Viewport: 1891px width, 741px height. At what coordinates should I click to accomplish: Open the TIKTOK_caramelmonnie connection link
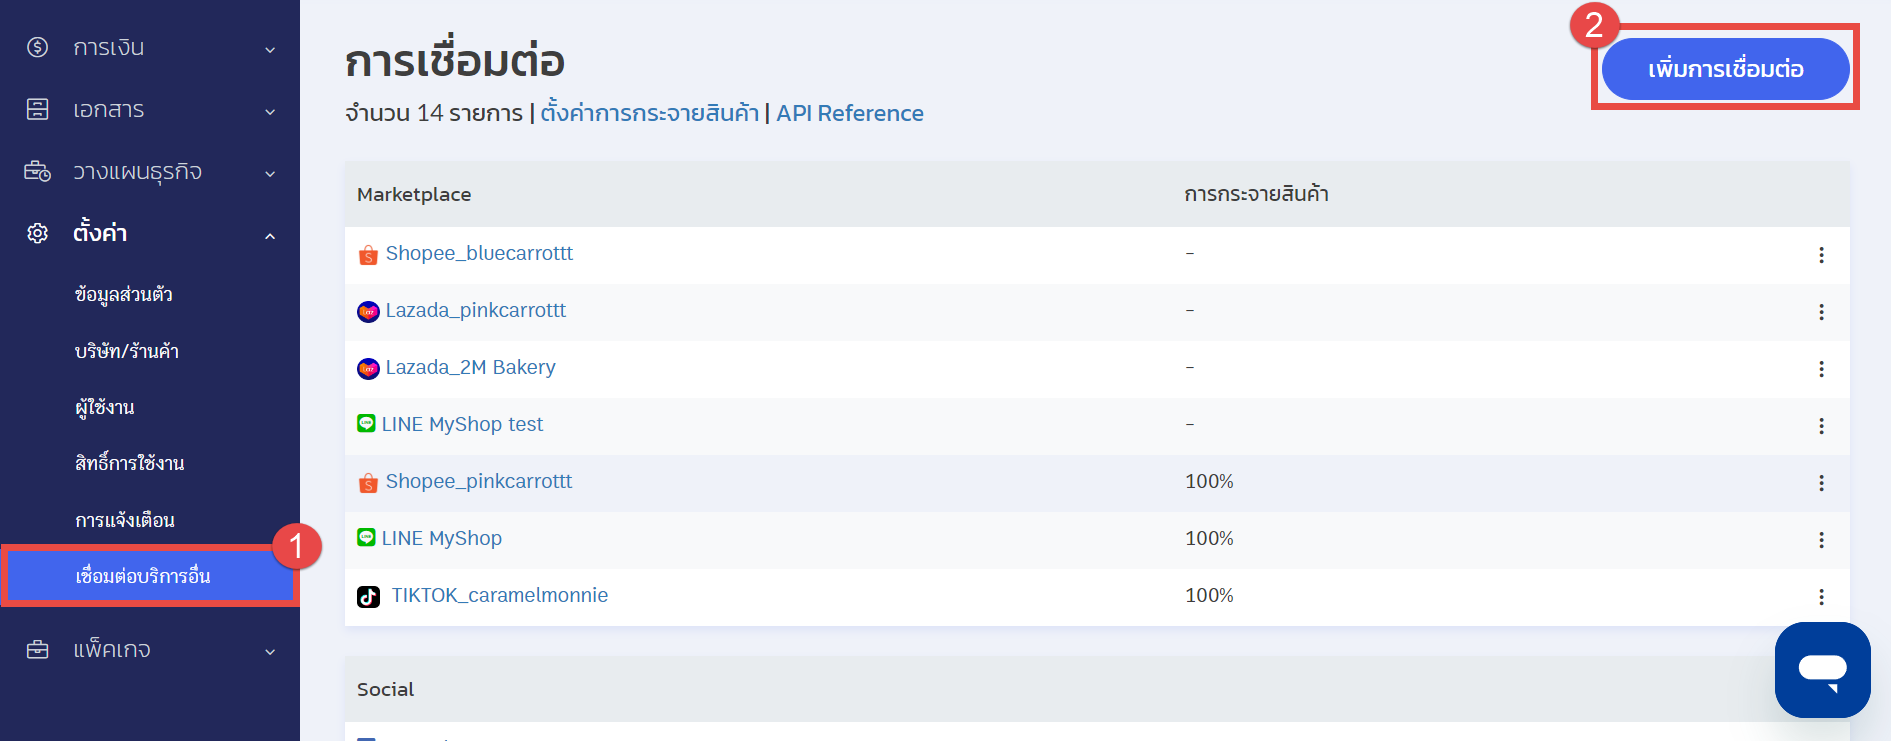tap(500, 596)
